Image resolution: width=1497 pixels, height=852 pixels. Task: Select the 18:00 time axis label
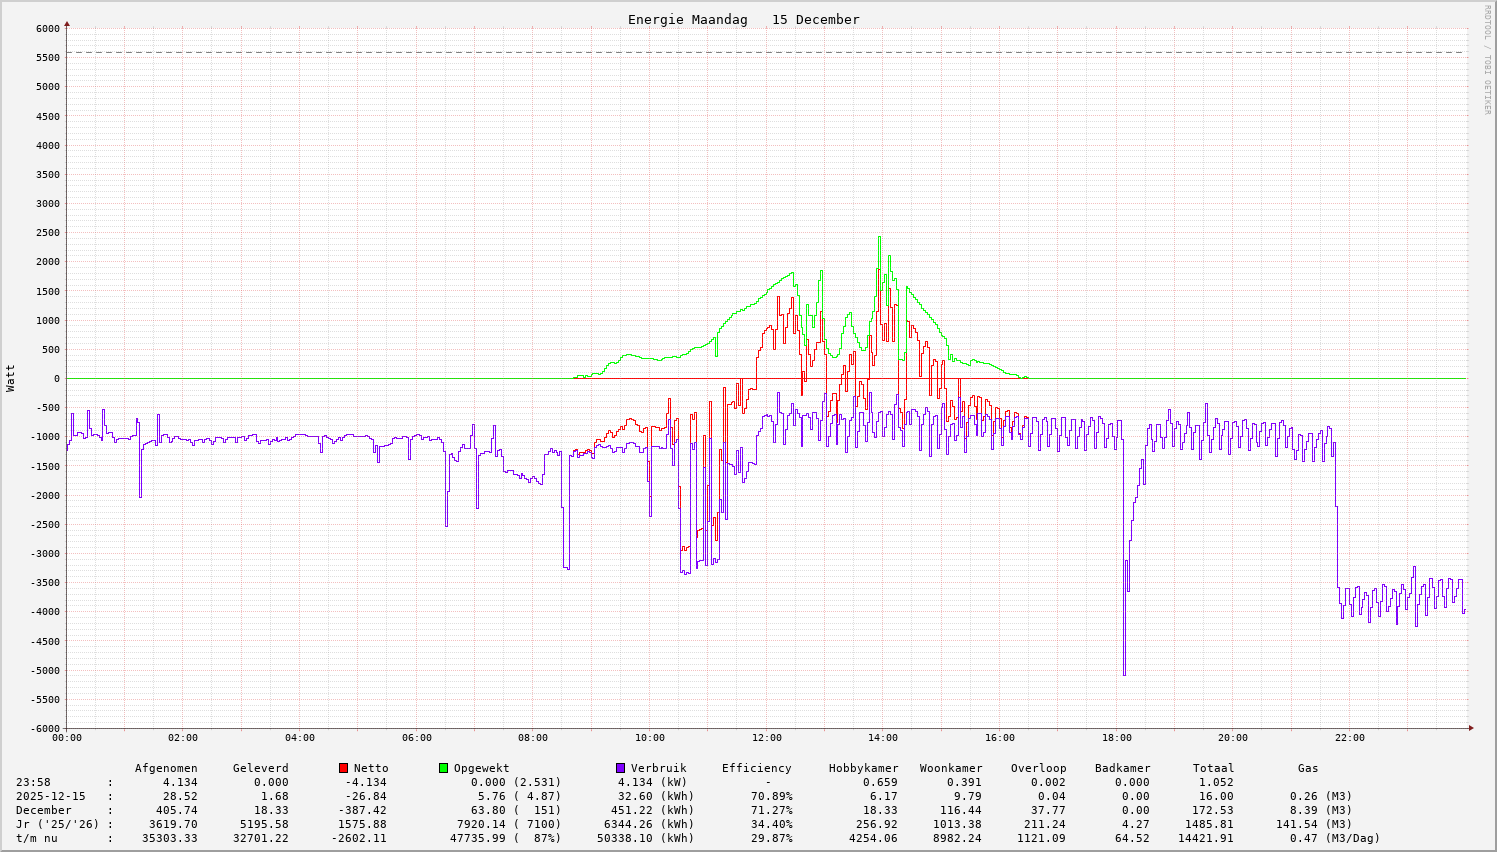tap(1116, 738)
